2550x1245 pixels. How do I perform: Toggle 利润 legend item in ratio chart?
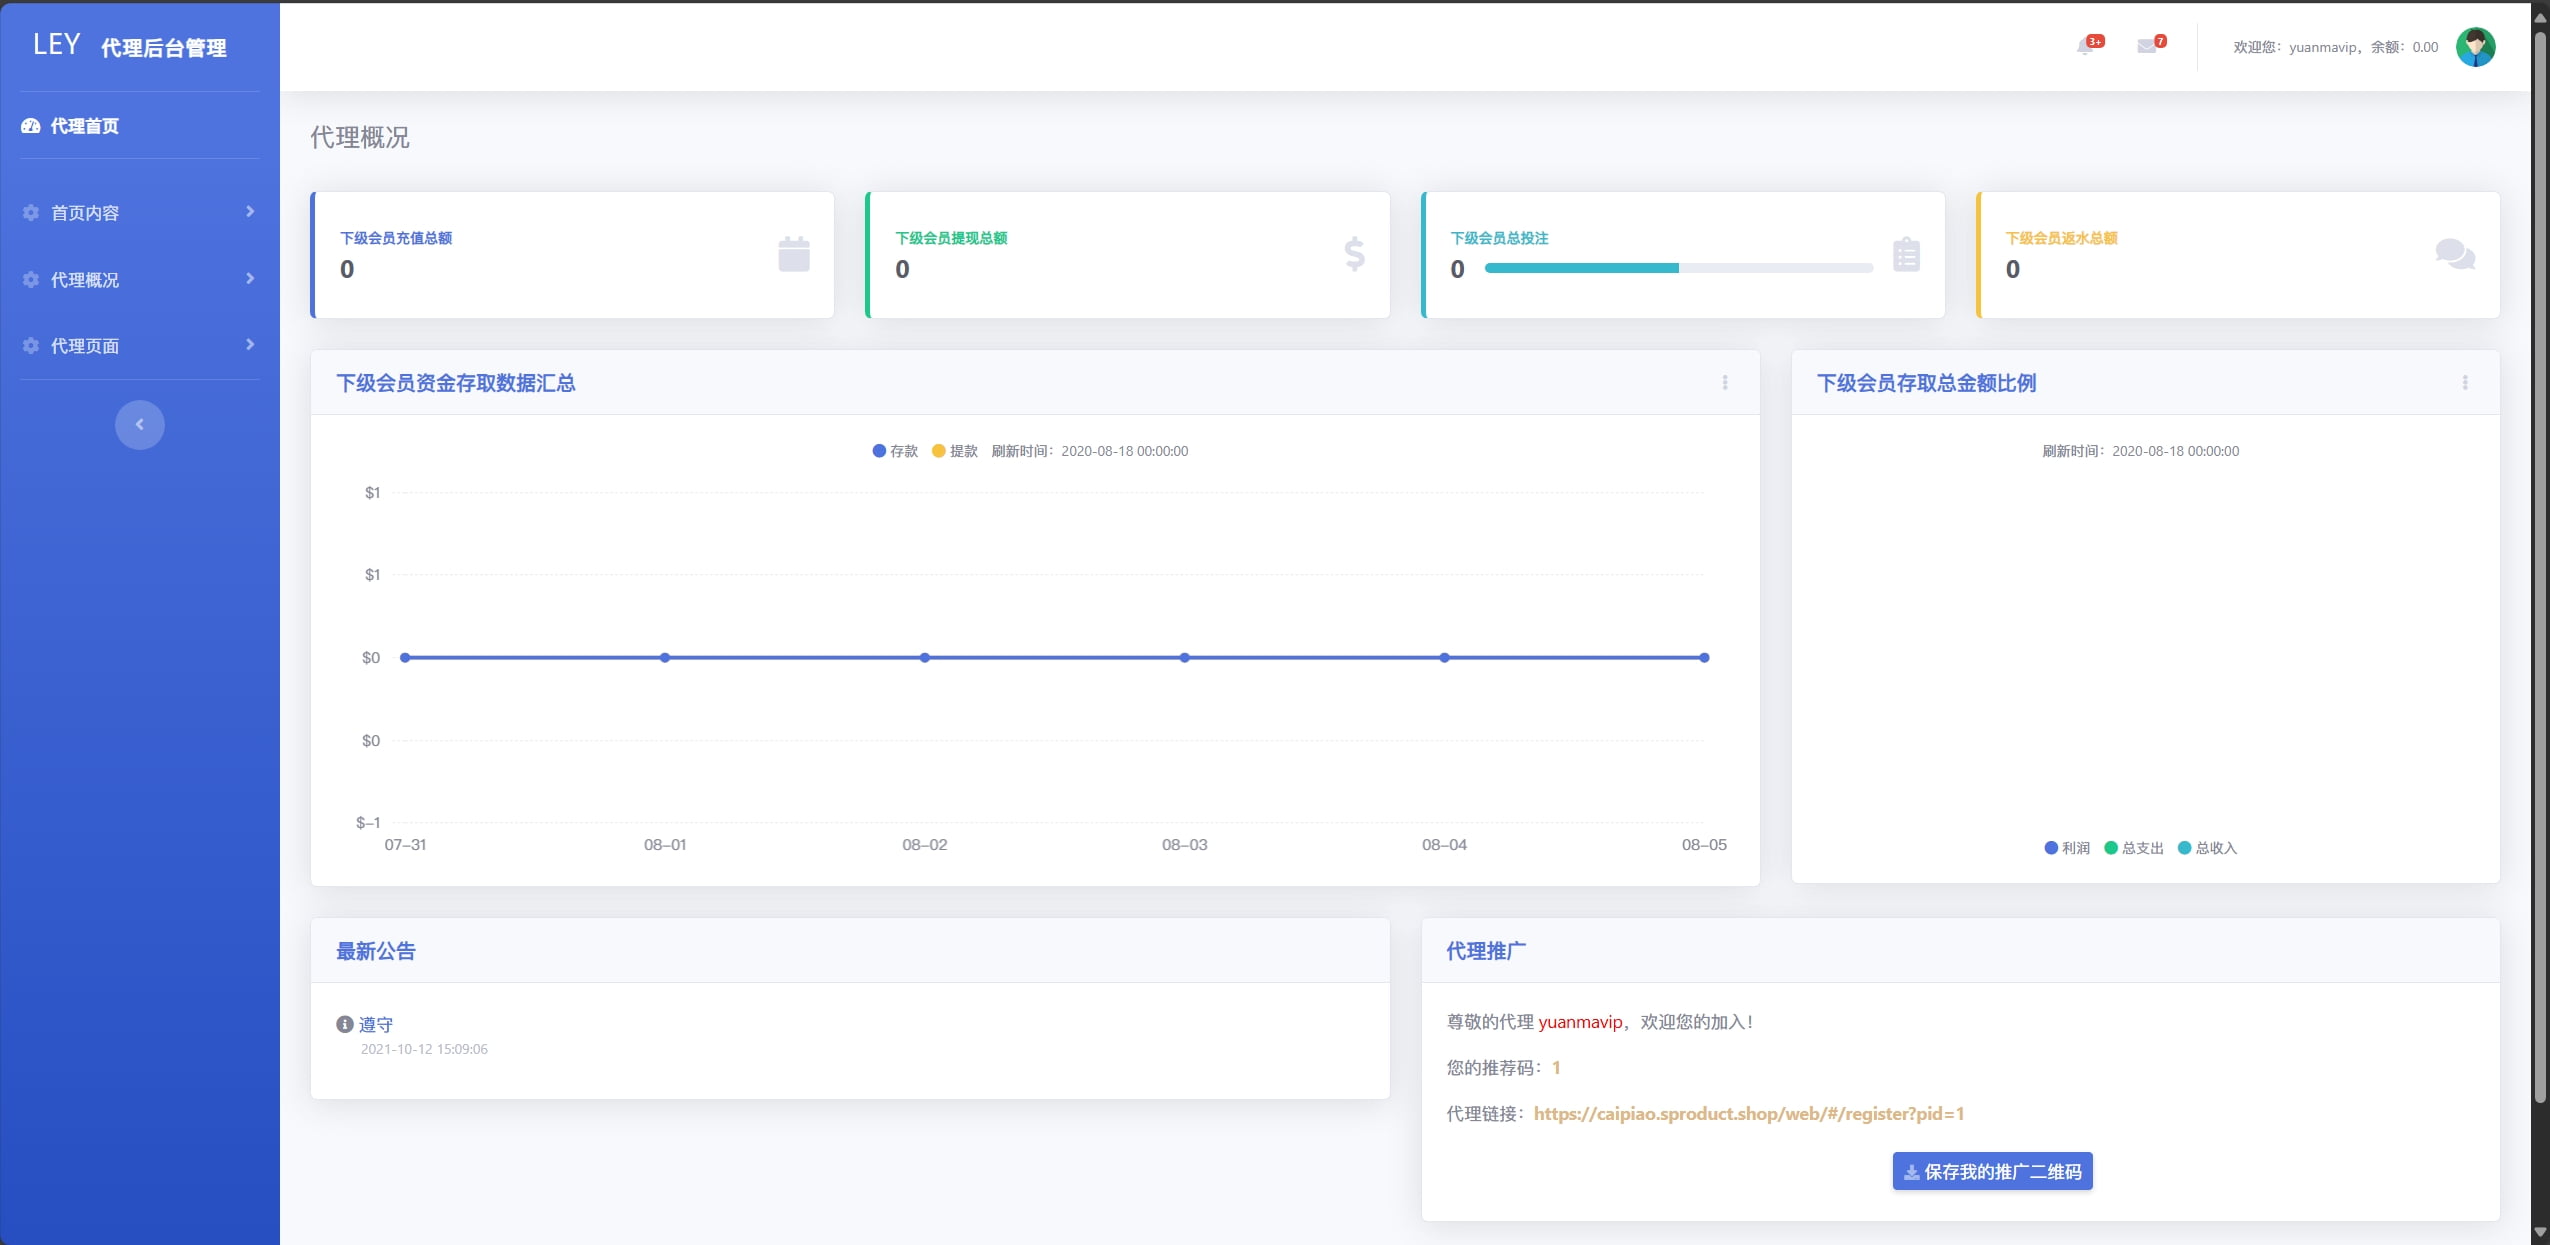click(2067, 848)
